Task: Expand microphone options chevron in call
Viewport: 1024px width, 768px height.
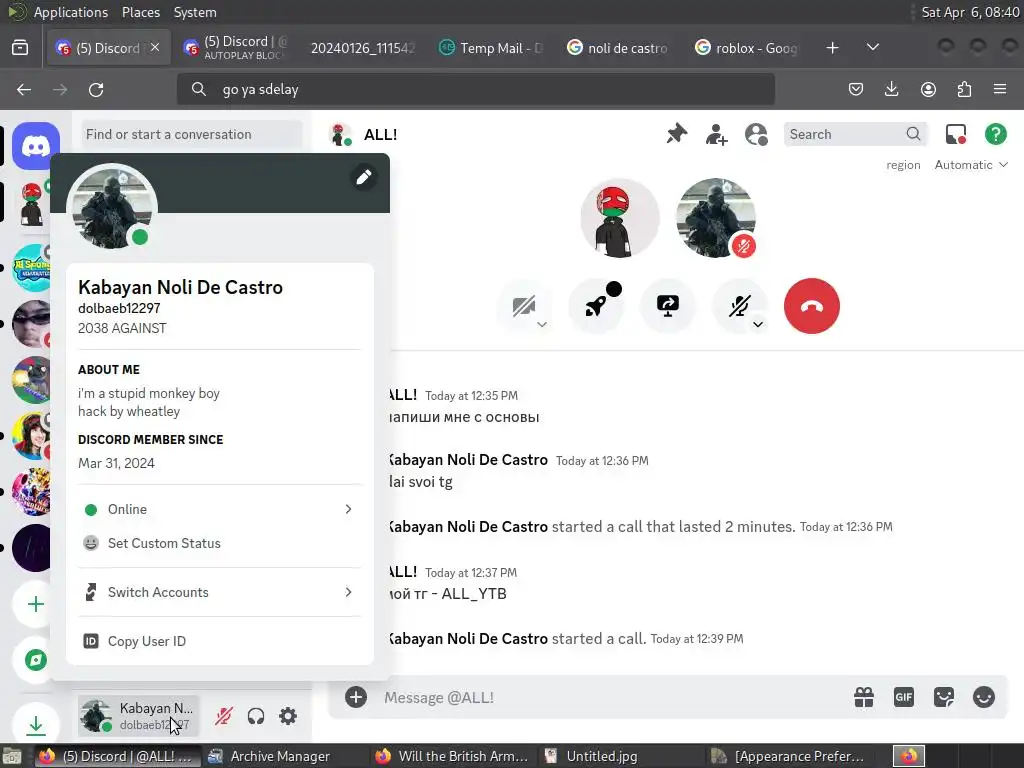Action: point(758,325)
